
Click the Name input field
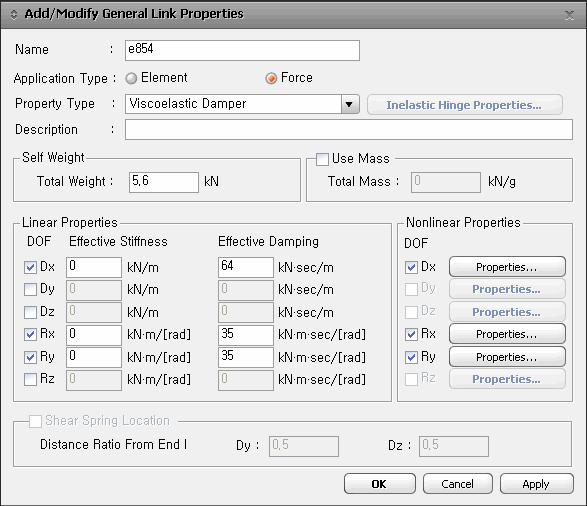(x=242, y=51)
